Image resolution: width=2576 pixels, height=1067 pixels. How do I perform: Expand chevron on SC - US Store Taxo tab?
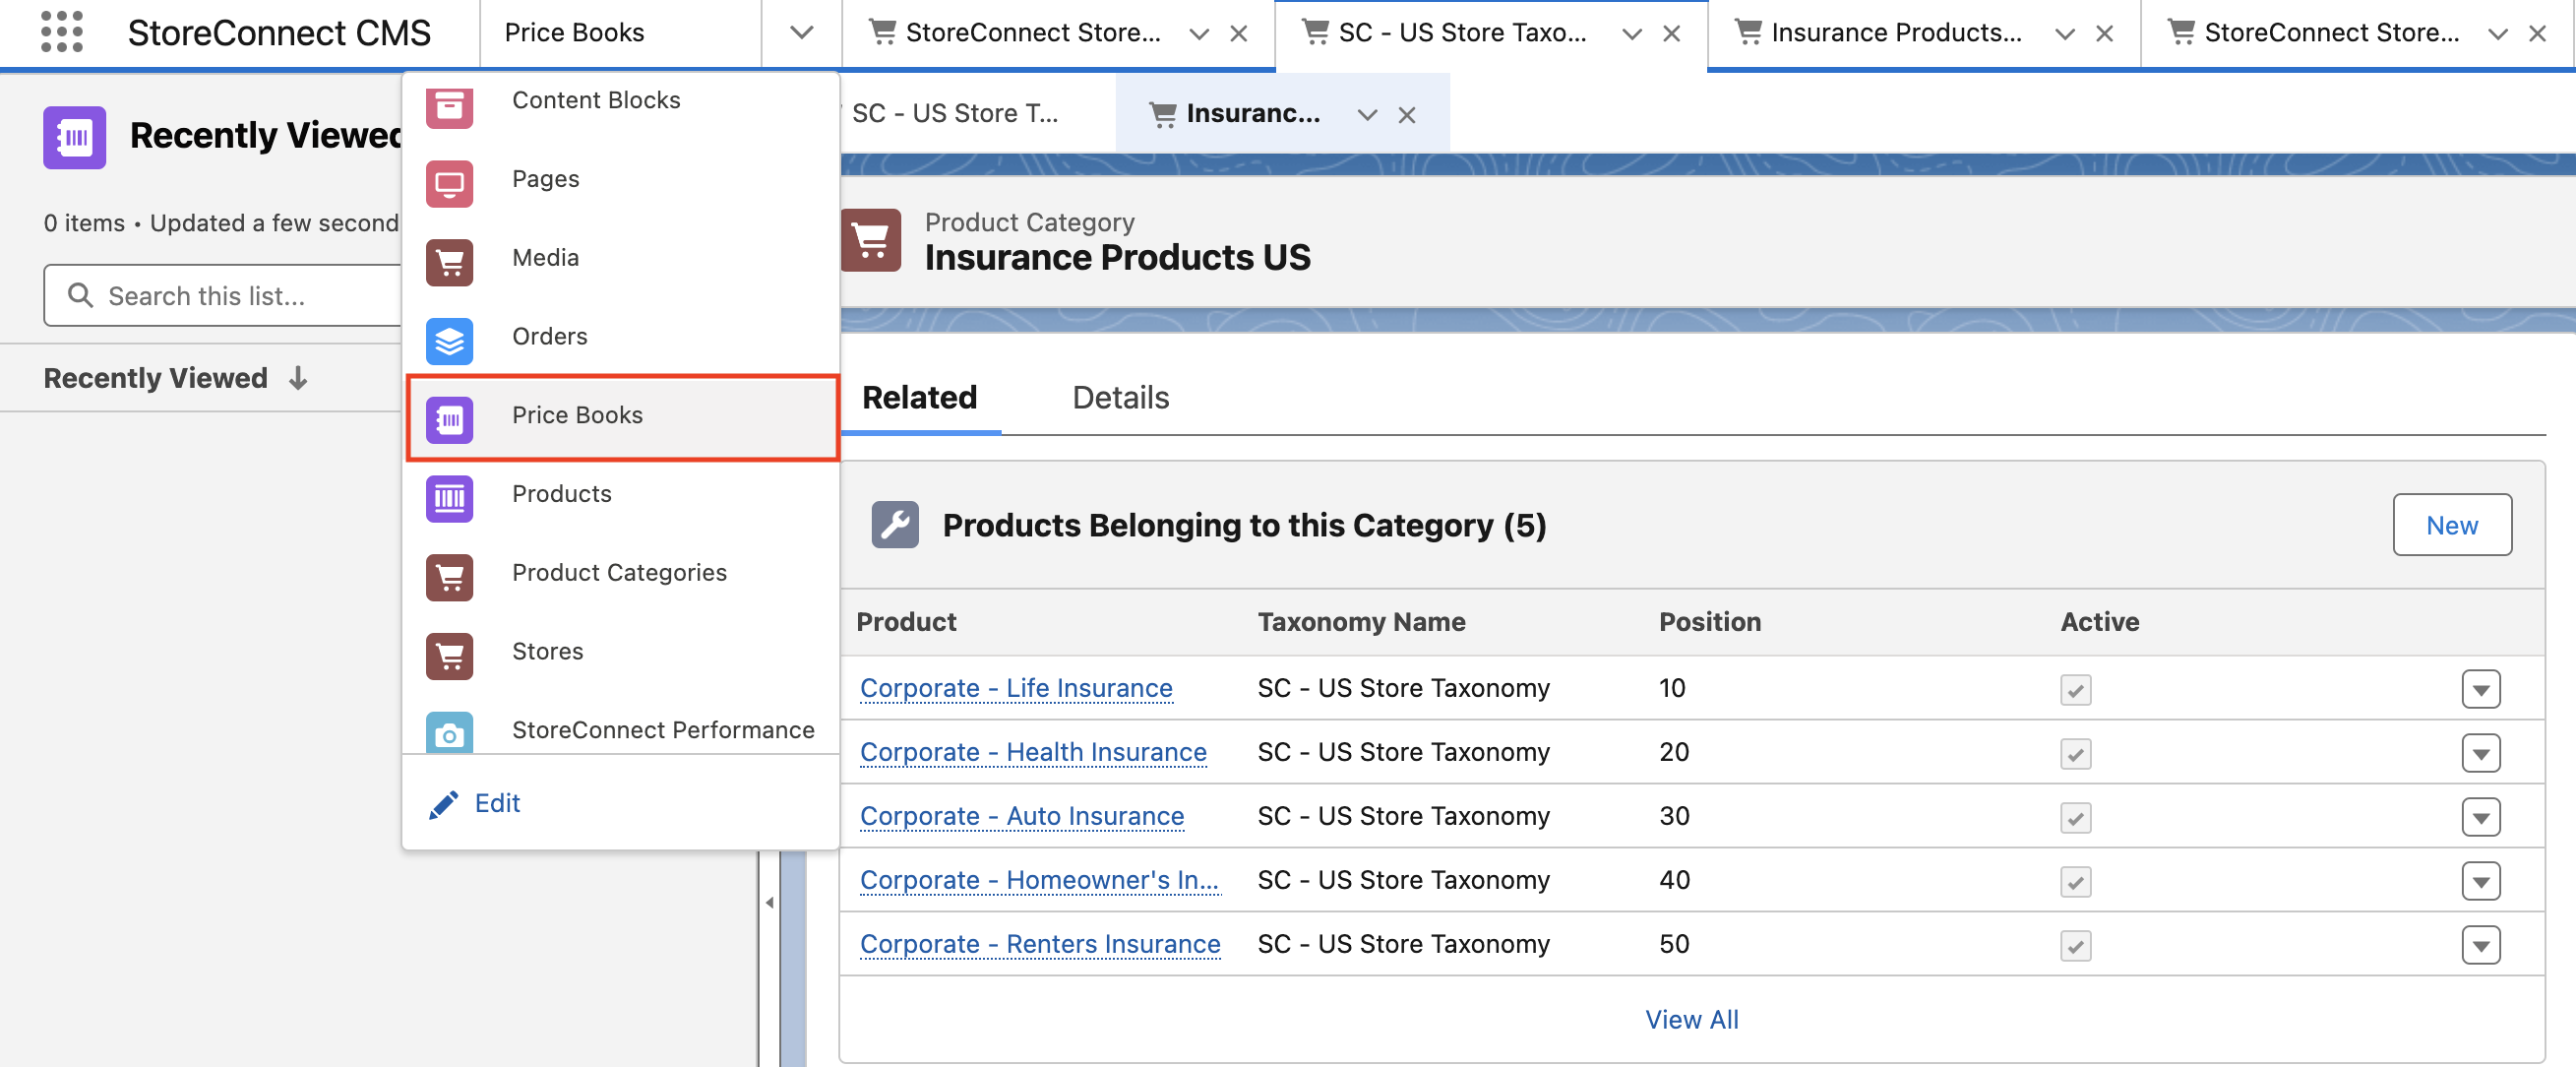[1632, 34]
